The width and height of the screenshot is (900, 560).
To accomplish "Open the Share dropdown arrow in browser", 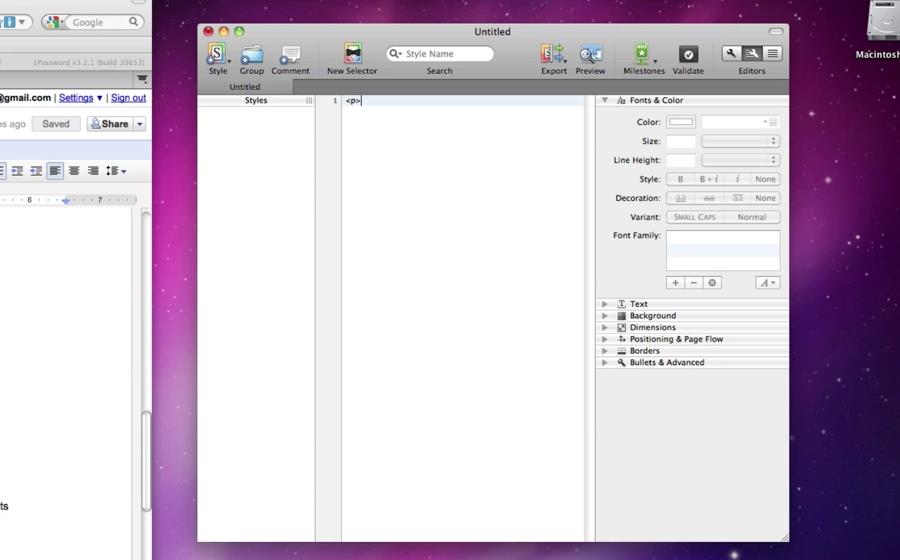I will pyautogui.click(x=139, y=124).
